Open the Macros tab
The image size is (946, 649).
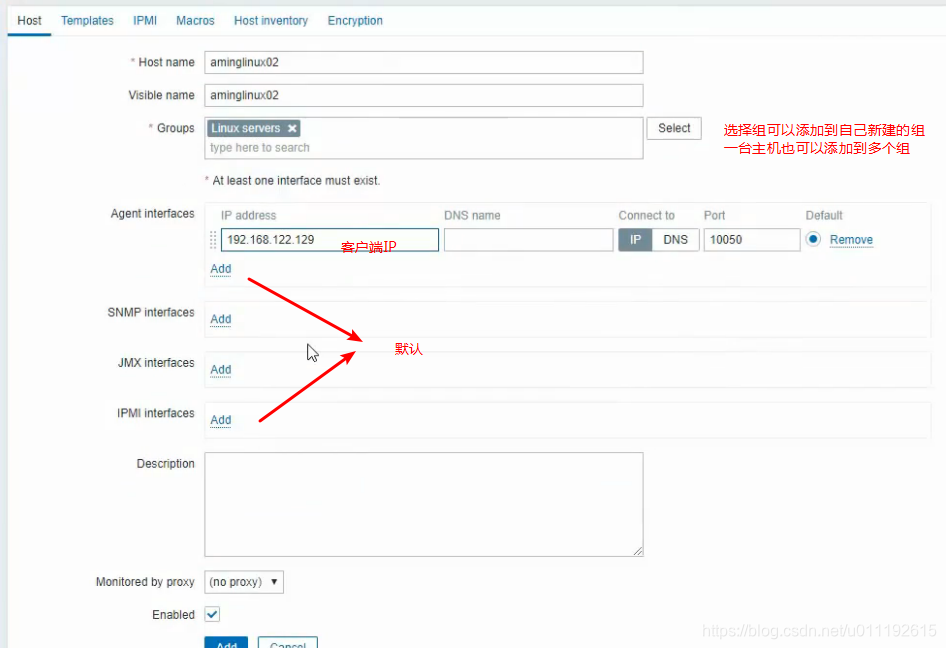(195, 21)
